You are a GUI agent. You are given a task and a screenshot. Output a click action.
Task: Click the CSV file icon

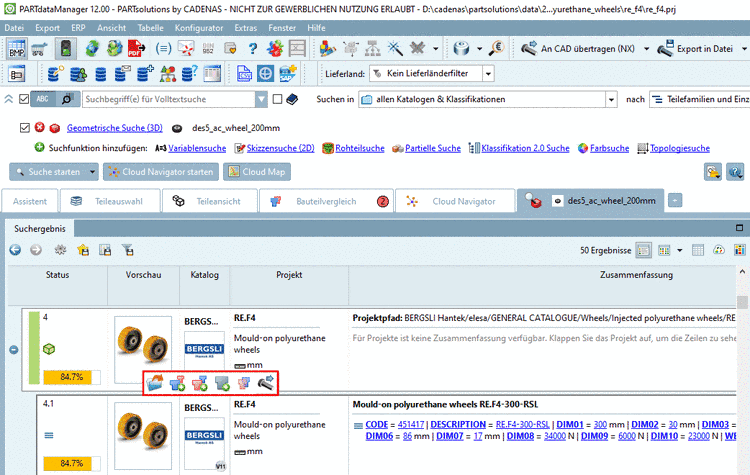tap(244, 74)
